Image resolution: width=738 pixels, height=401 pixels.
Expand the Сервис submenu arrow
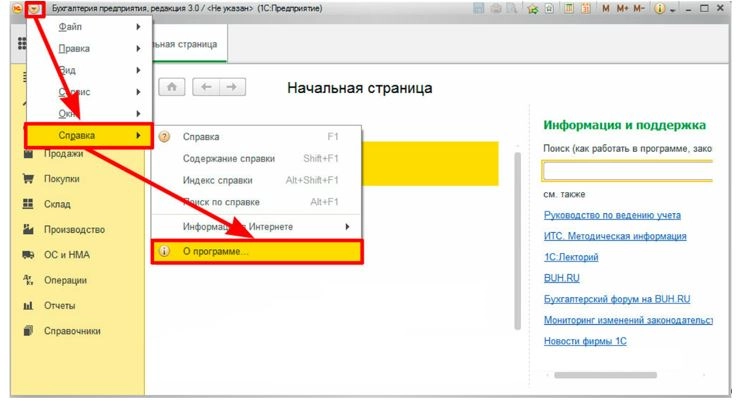pyautogui.click(x=138, y=92)
